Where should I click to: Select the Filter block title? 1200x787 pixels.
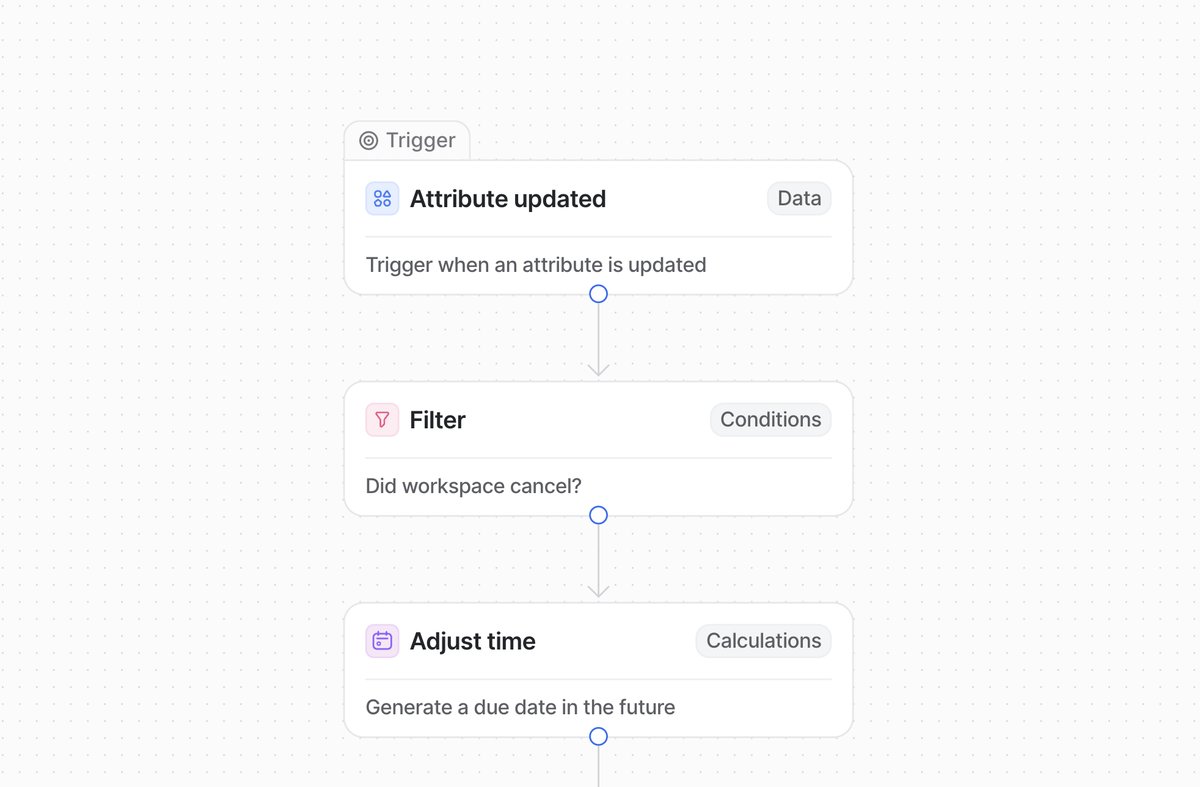pyautogui.click(x=437, y=420)
